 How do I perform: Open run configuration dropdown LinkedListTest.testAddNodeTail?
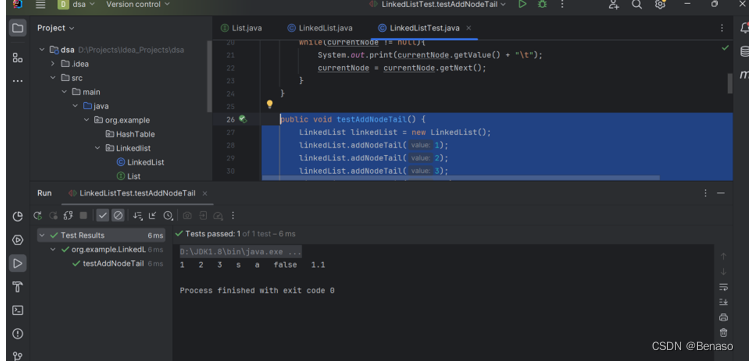438,4
